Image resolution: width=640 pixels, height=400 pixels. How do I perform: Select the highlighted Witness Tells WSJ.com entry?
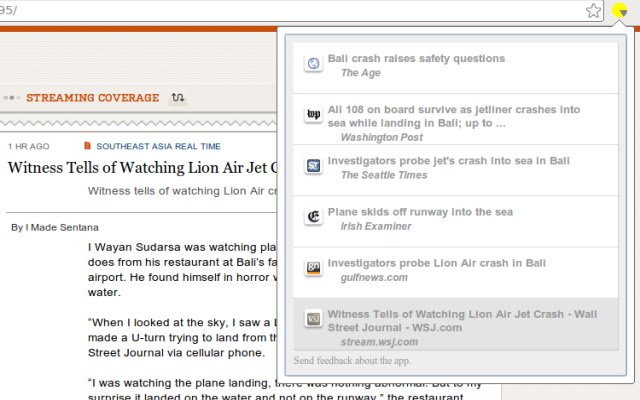click(x=456, y=324)
